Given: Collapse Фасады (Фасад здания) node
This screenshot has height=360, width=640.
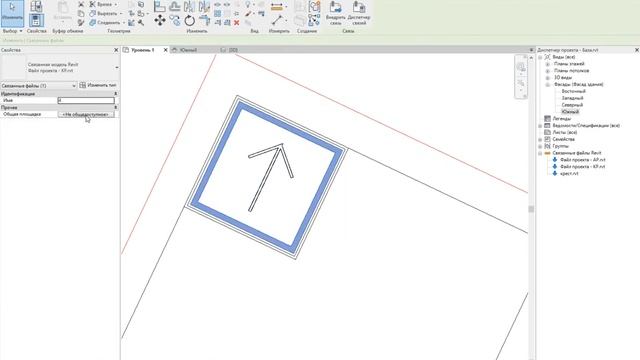Looking at the screenshot, I should [x=548, y=84].
